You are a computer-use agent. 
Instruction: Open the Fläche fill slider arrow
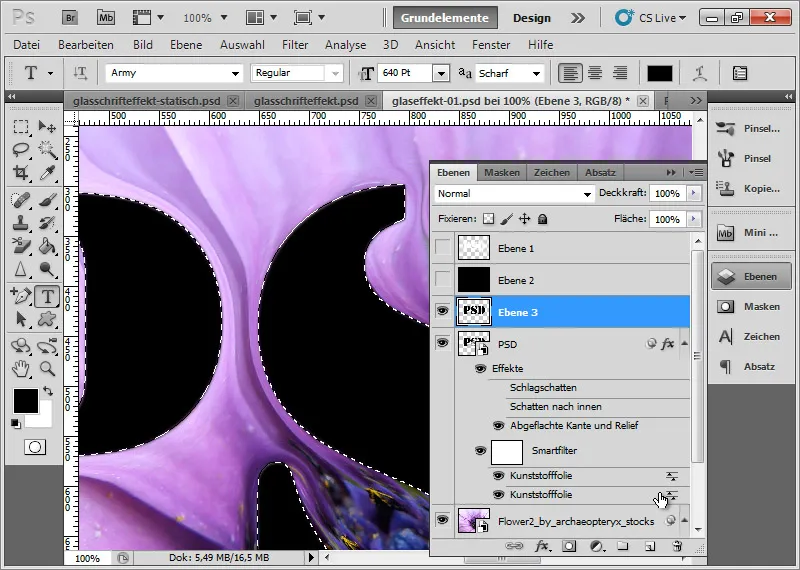click(693, 219)
